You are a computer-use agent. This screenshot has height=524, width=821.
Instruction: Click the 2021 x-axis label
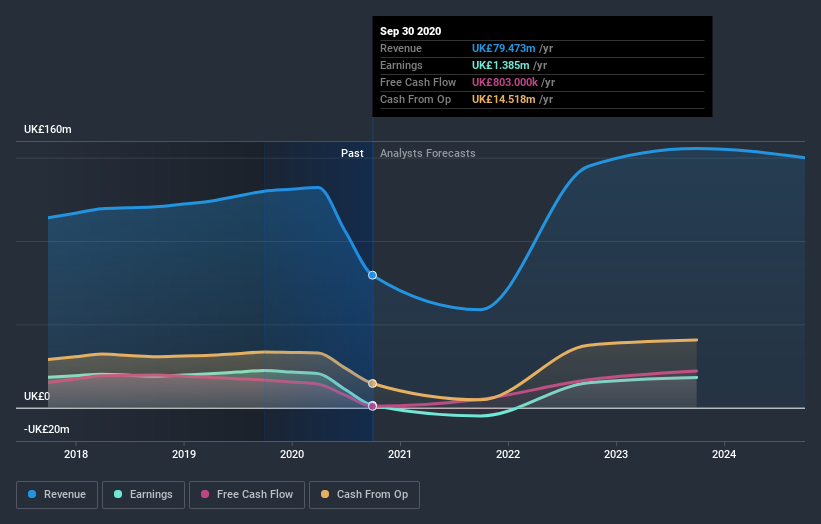tap(400, 454)
